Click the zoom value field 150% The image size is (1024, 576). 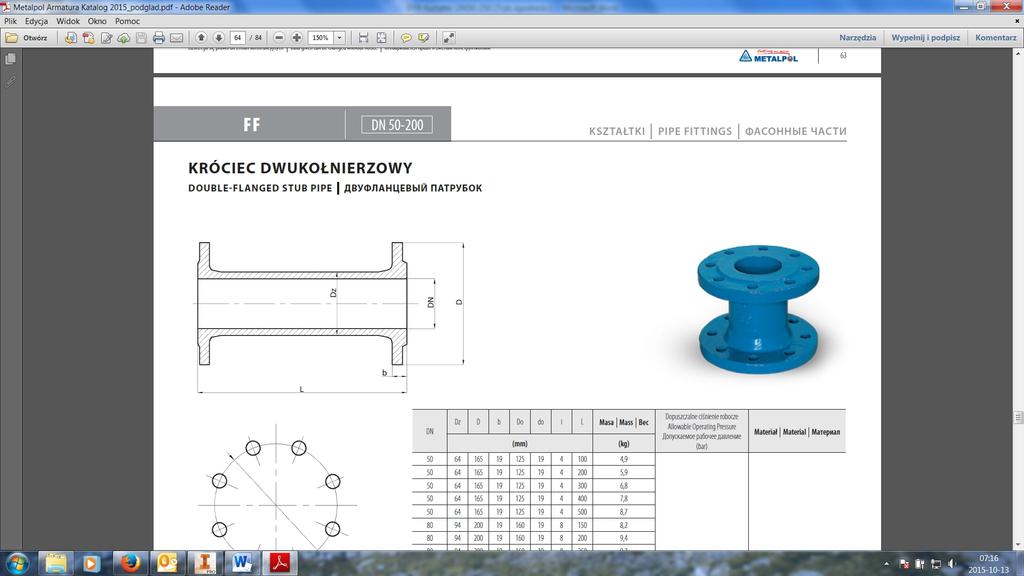click(x=321, y=38)
